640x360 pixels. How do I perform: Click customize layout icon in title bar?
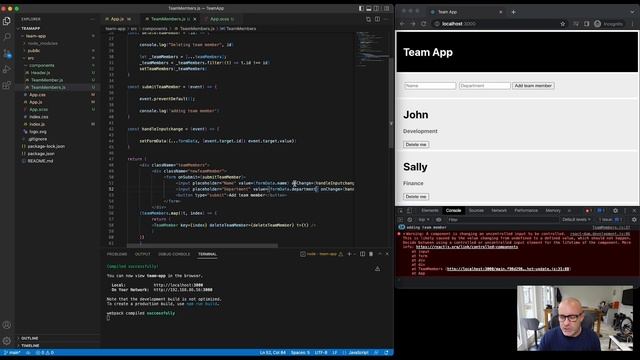[x=386, y=8]
